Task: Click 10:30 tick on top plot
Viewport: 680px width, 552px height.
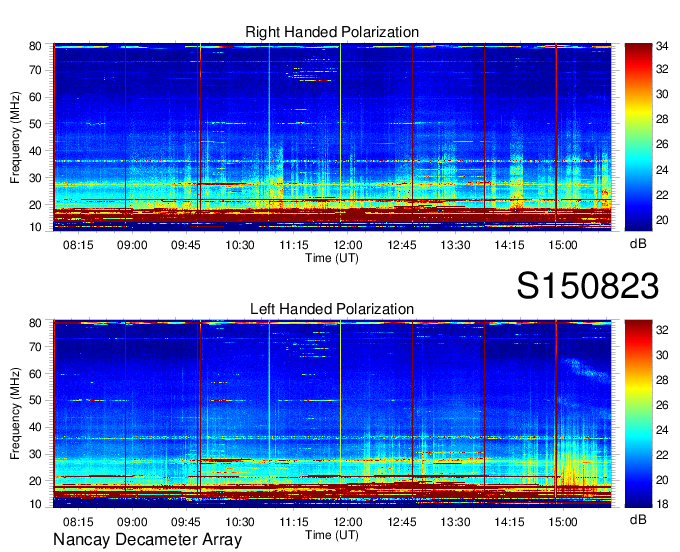Action: pyautogui.click(x=240, y=245)
